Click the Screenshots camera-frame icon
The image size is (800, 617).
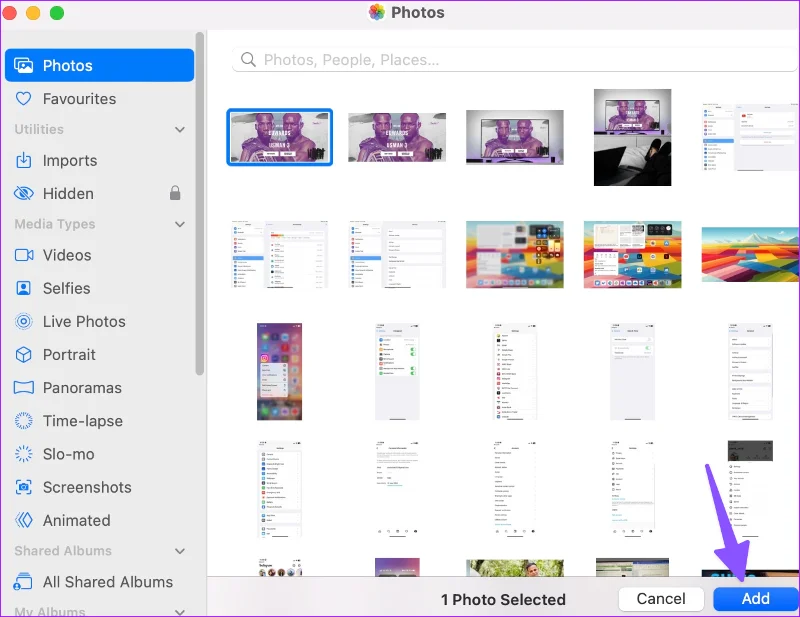[23, 487]
